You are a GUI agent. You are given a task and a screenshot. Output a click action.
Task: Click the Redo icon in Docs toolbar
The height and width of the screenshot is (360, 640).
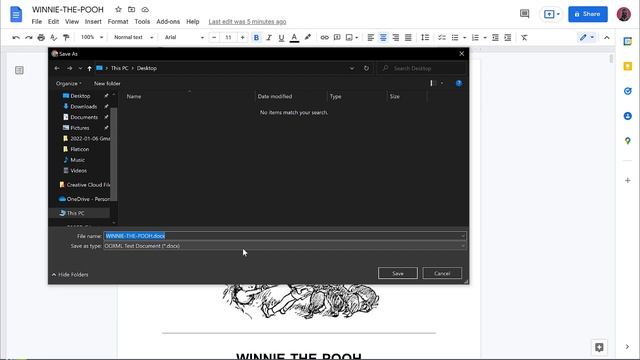[29, 38]
